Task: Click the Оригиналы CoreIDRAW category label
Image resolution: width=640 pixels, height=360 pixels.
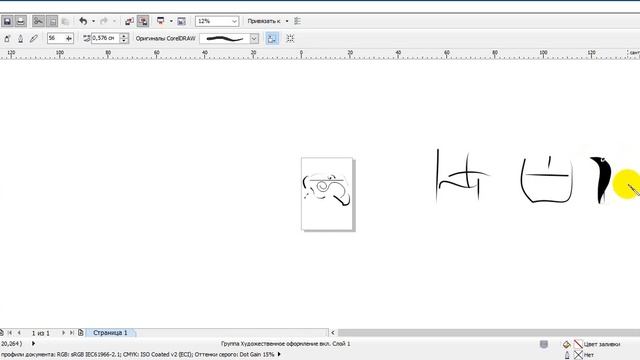Action: point(165,38)
